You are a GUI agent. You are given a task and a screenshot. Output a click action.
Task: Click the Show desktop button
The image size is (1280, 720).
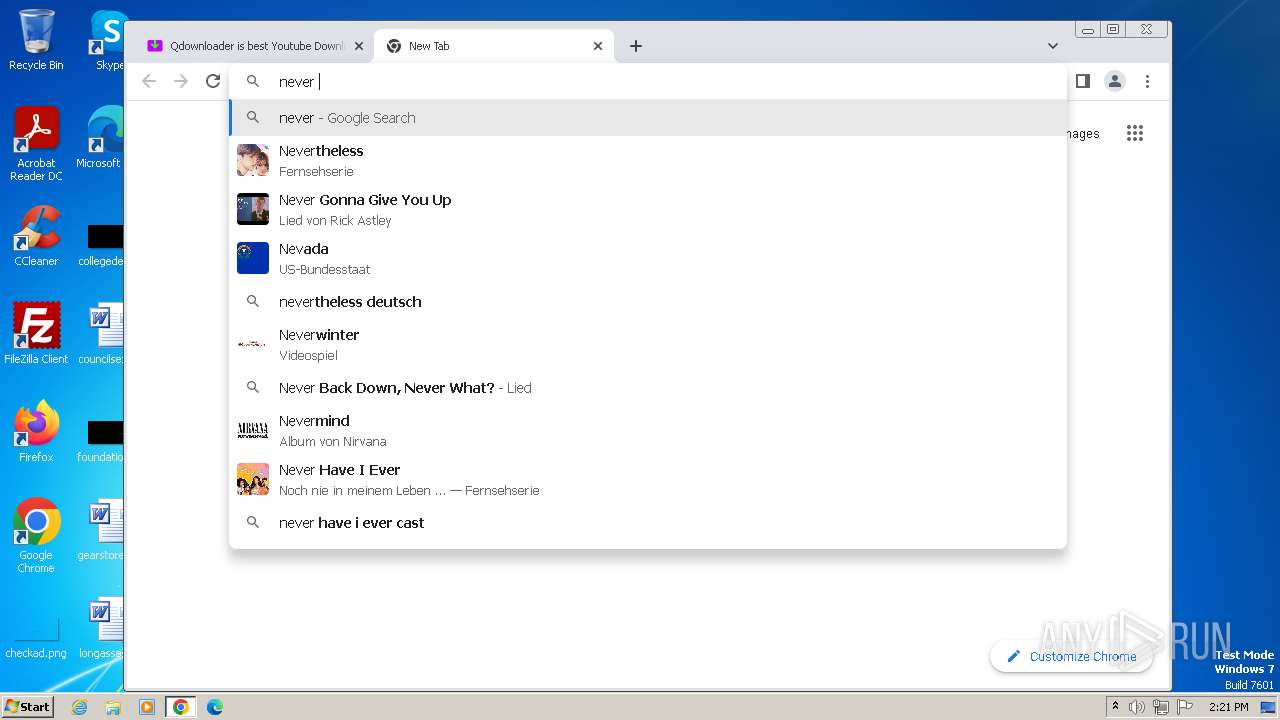[x=1269, y=707]
